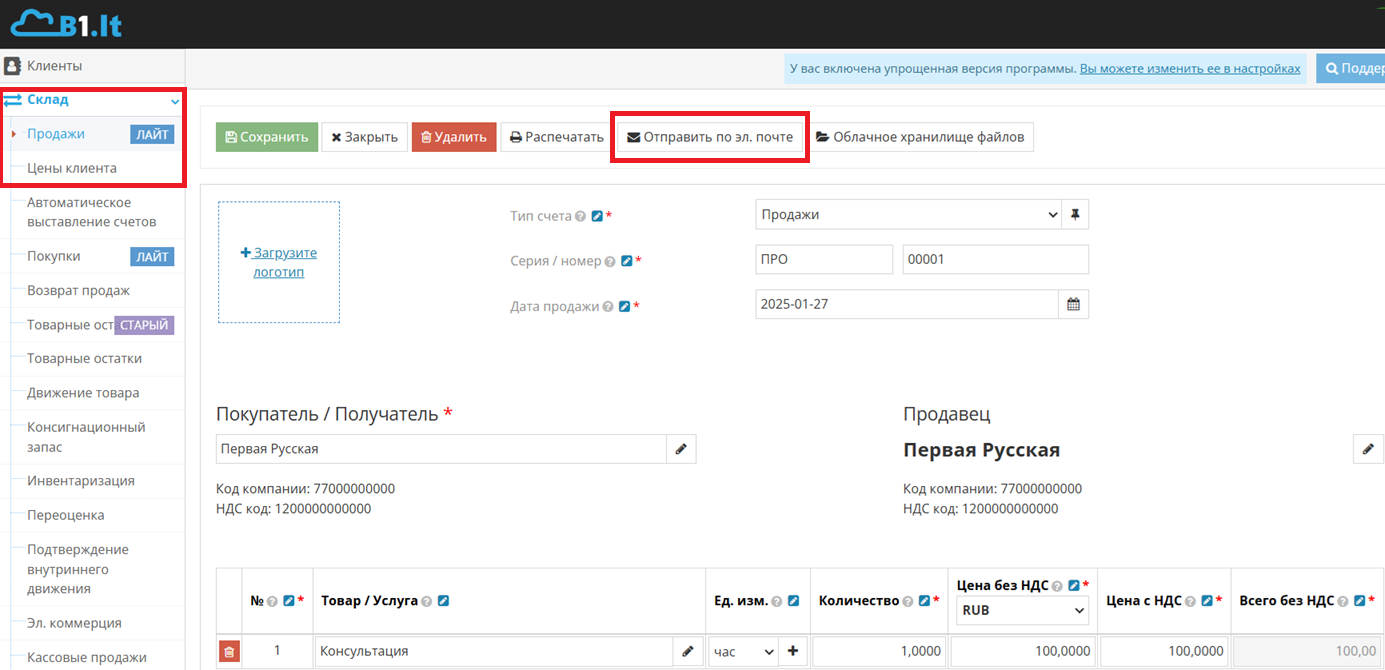Click the B1.lt cloud logo
The height and width of the screenshot is (670, 1385).
click(66, 24)
